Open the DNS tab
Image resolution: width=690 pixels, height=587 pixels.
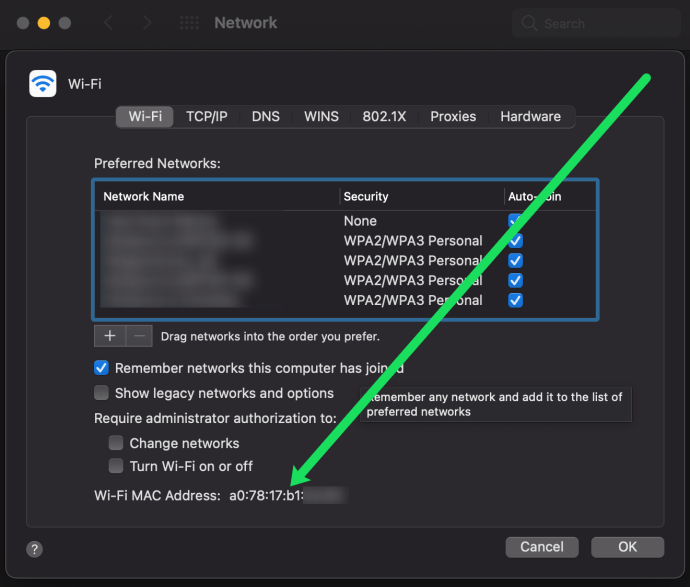click(266, 117)
